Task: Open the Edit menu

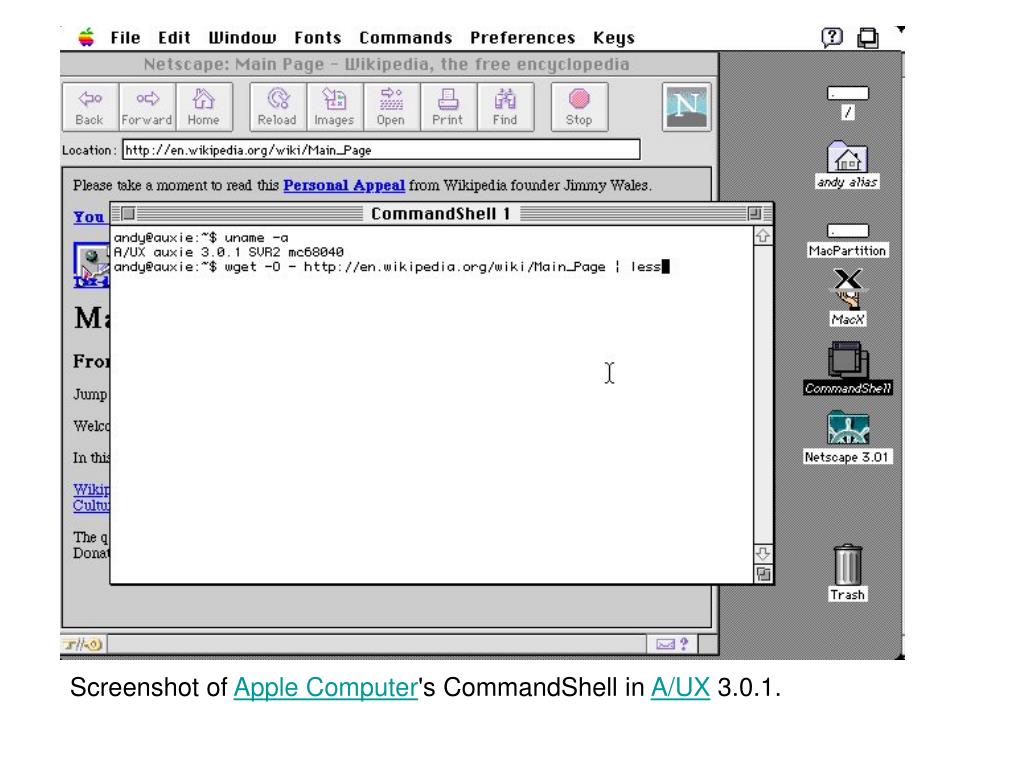Action: pyautogui.click(x=174, y=38)
